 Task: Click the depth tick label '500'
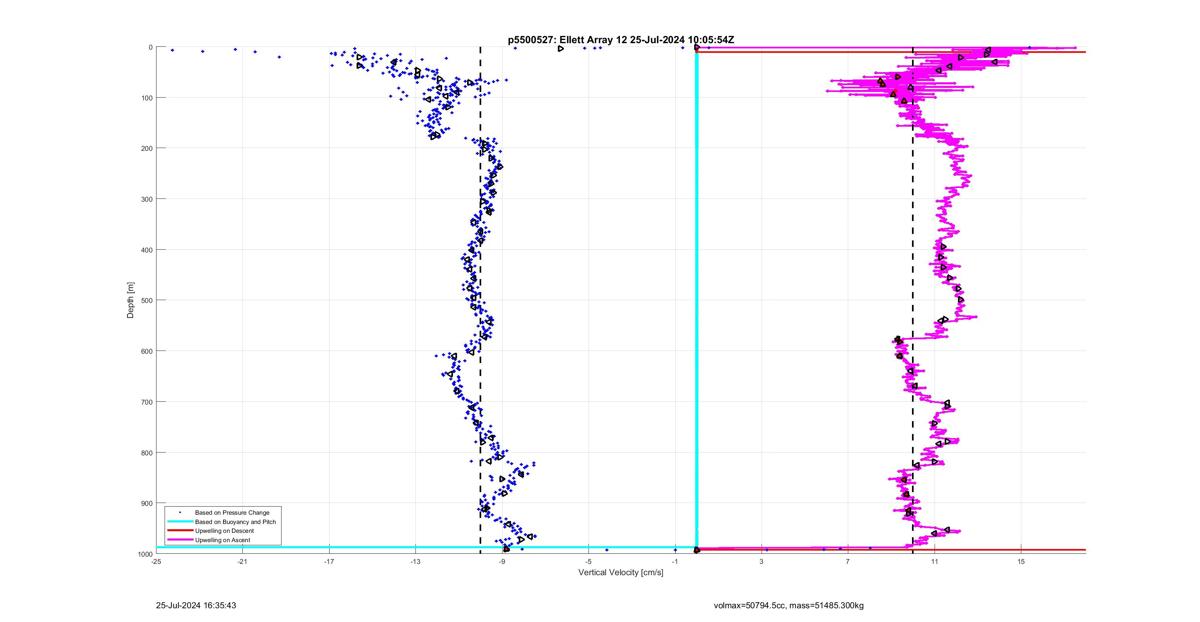146,300
